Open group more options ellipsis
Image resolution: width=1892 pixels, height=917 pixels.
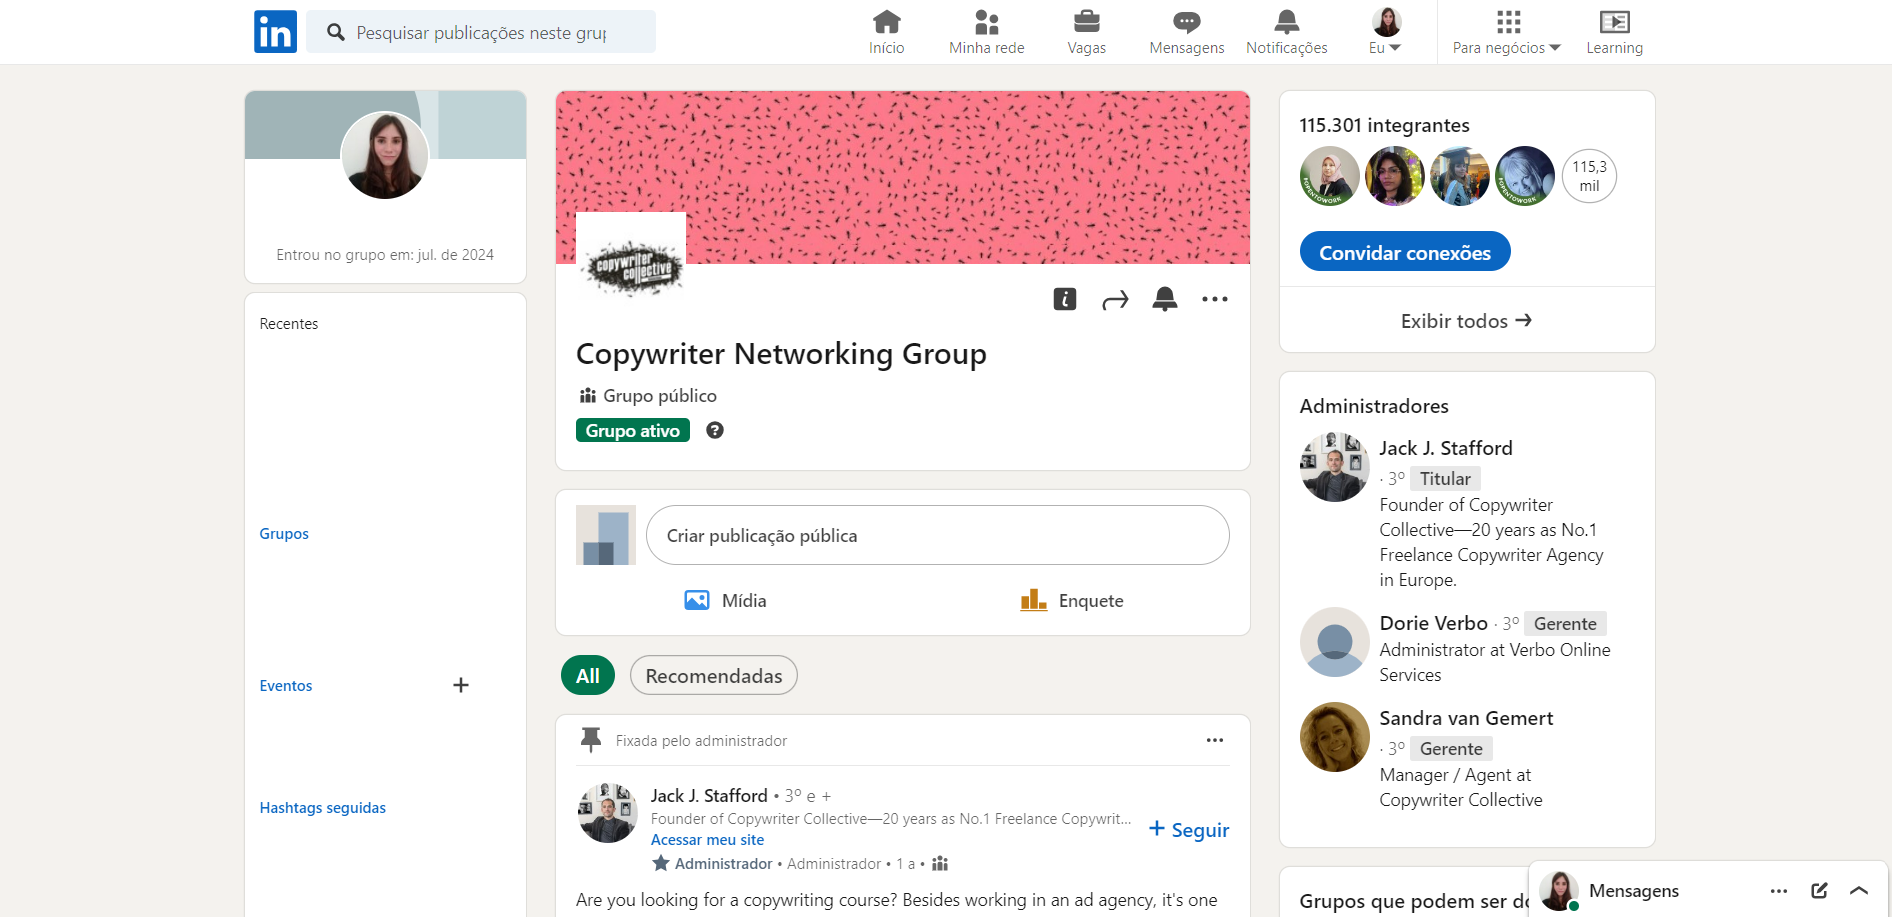pyautogui.click(x=1215, y=299)
